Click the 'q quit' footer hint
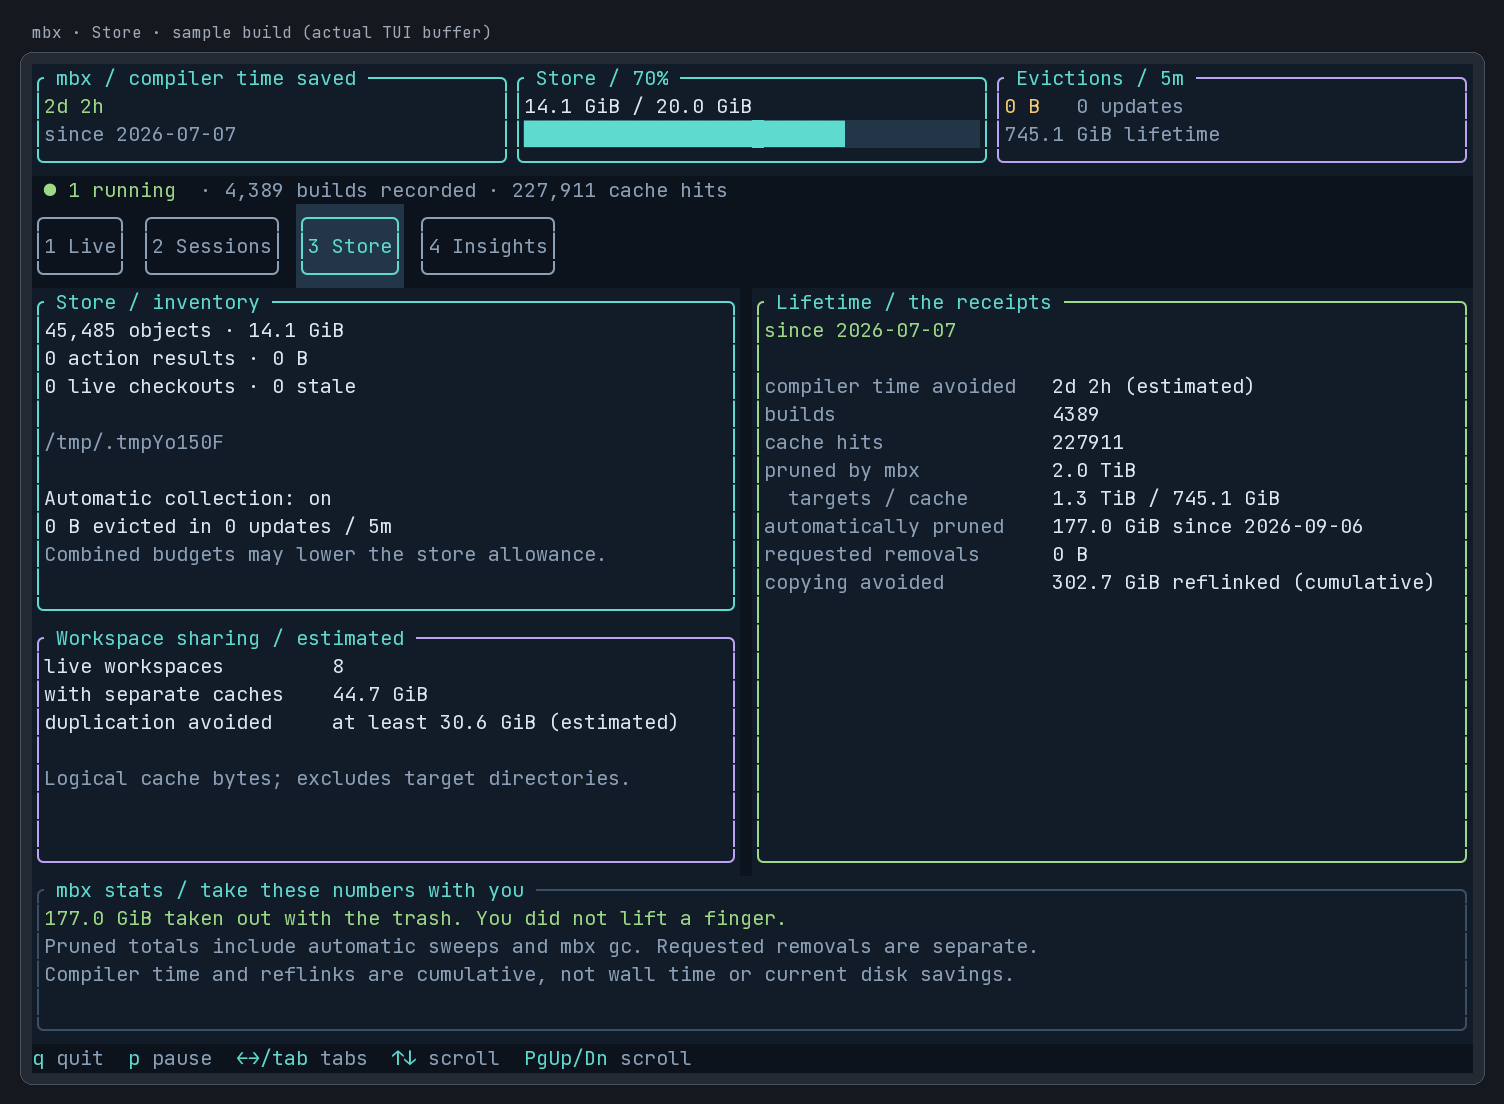The image size is (1504, 1104). point(68,1058)
